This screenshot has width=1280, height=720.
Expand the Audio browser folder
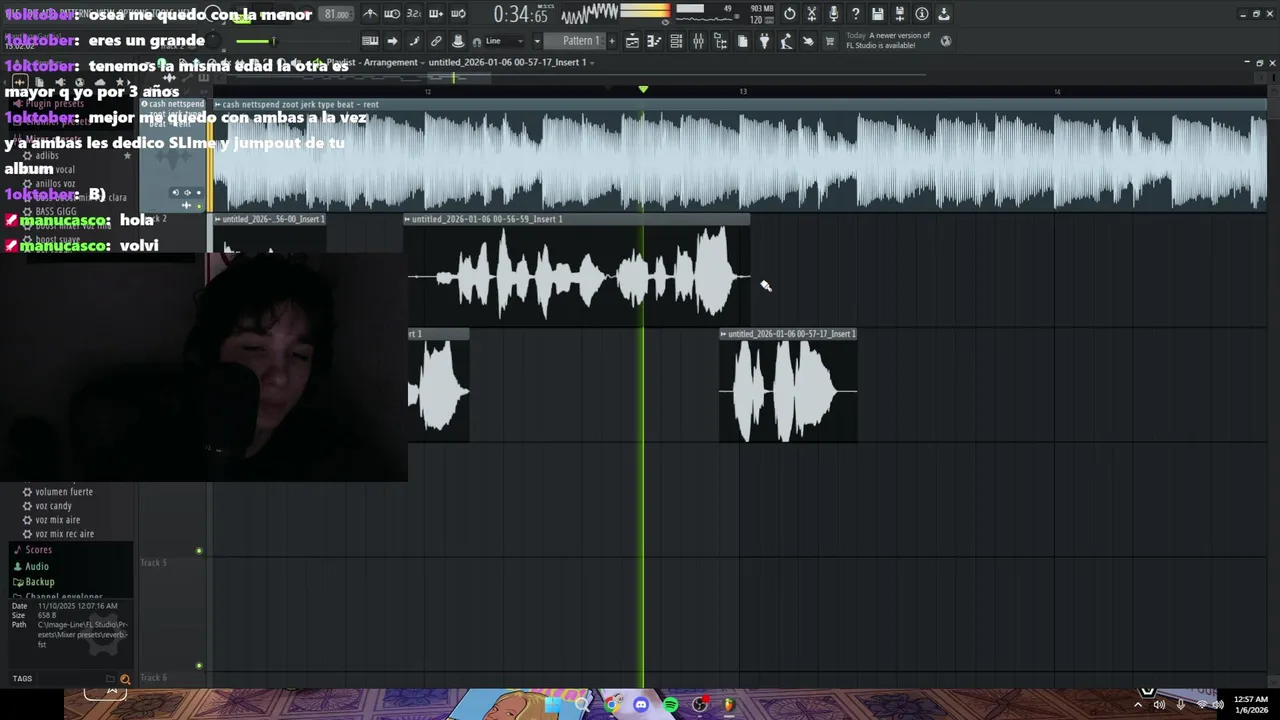[x=36, y=566]
